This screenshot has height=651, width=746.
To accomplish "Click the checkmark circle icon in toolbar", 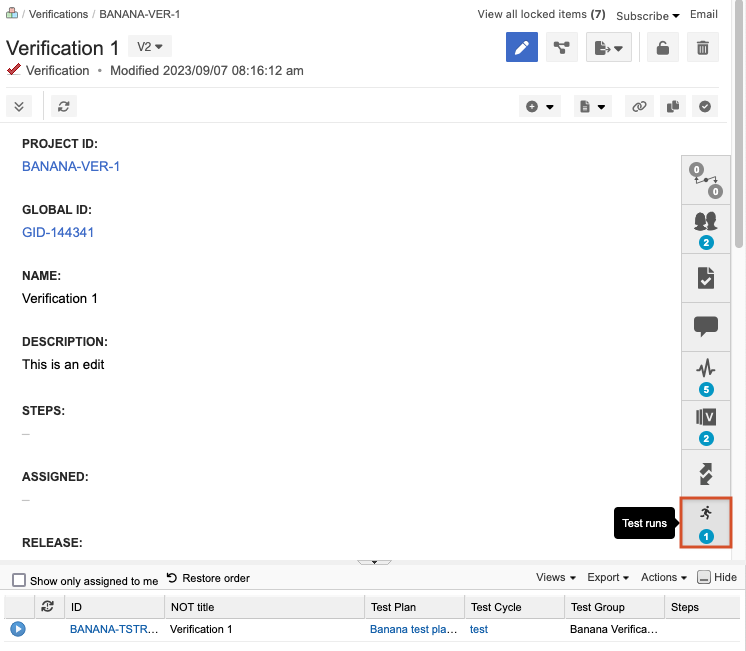I will tap(705, 106).
